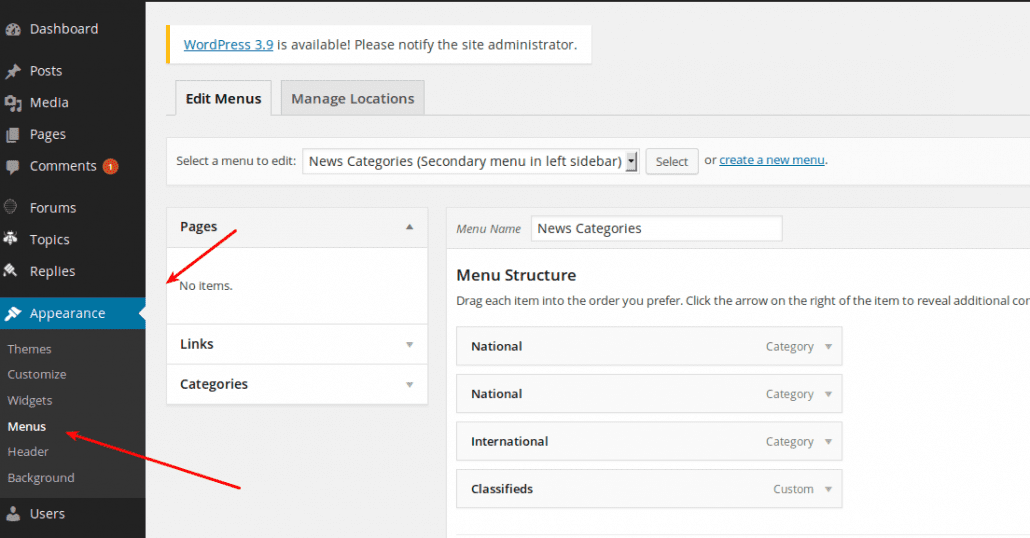Open Menus submenu item

(x=27, y=426)
